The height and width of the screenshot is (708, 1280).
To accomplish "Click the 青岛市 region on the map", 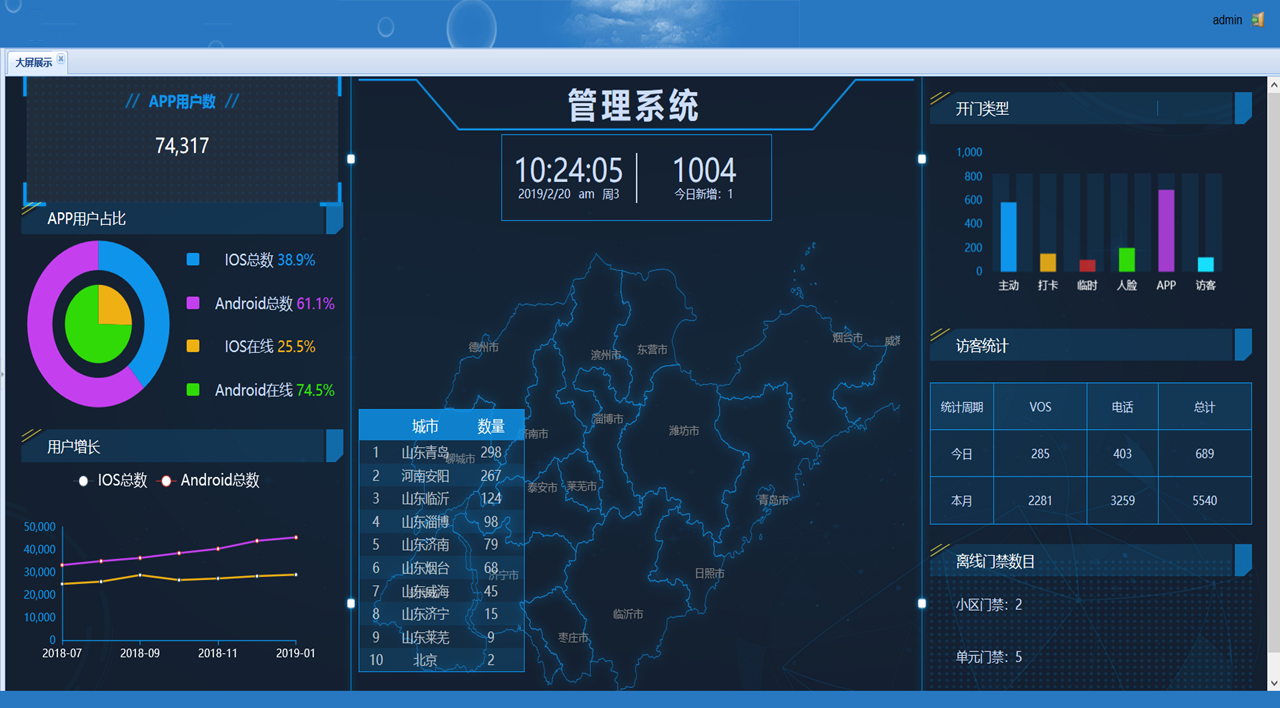I will coord(773,499).
